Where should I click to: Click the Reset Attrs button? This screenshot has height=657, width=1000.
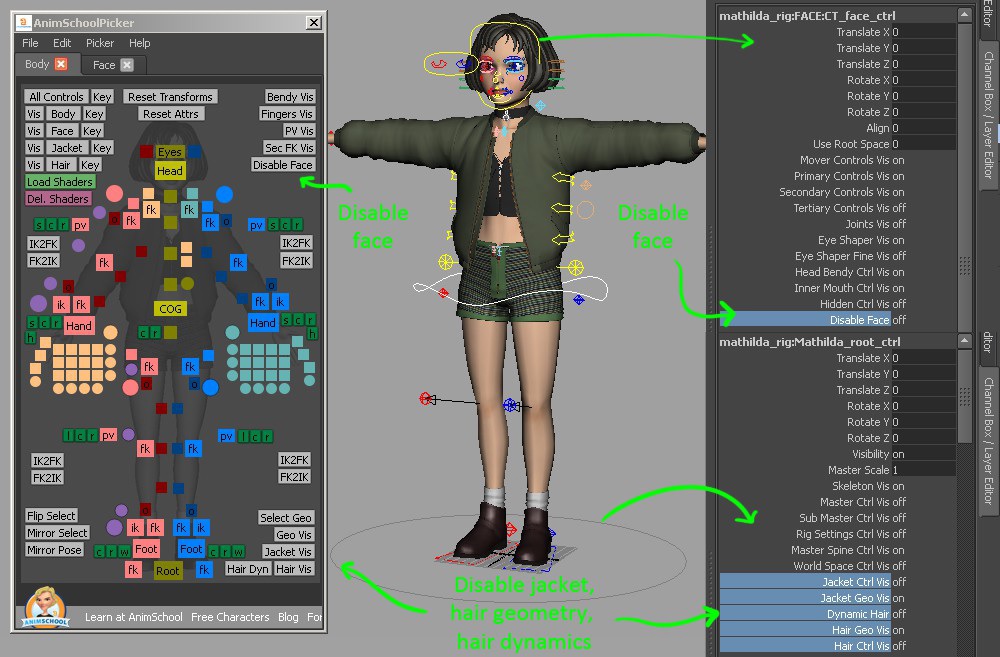(171, 114)
